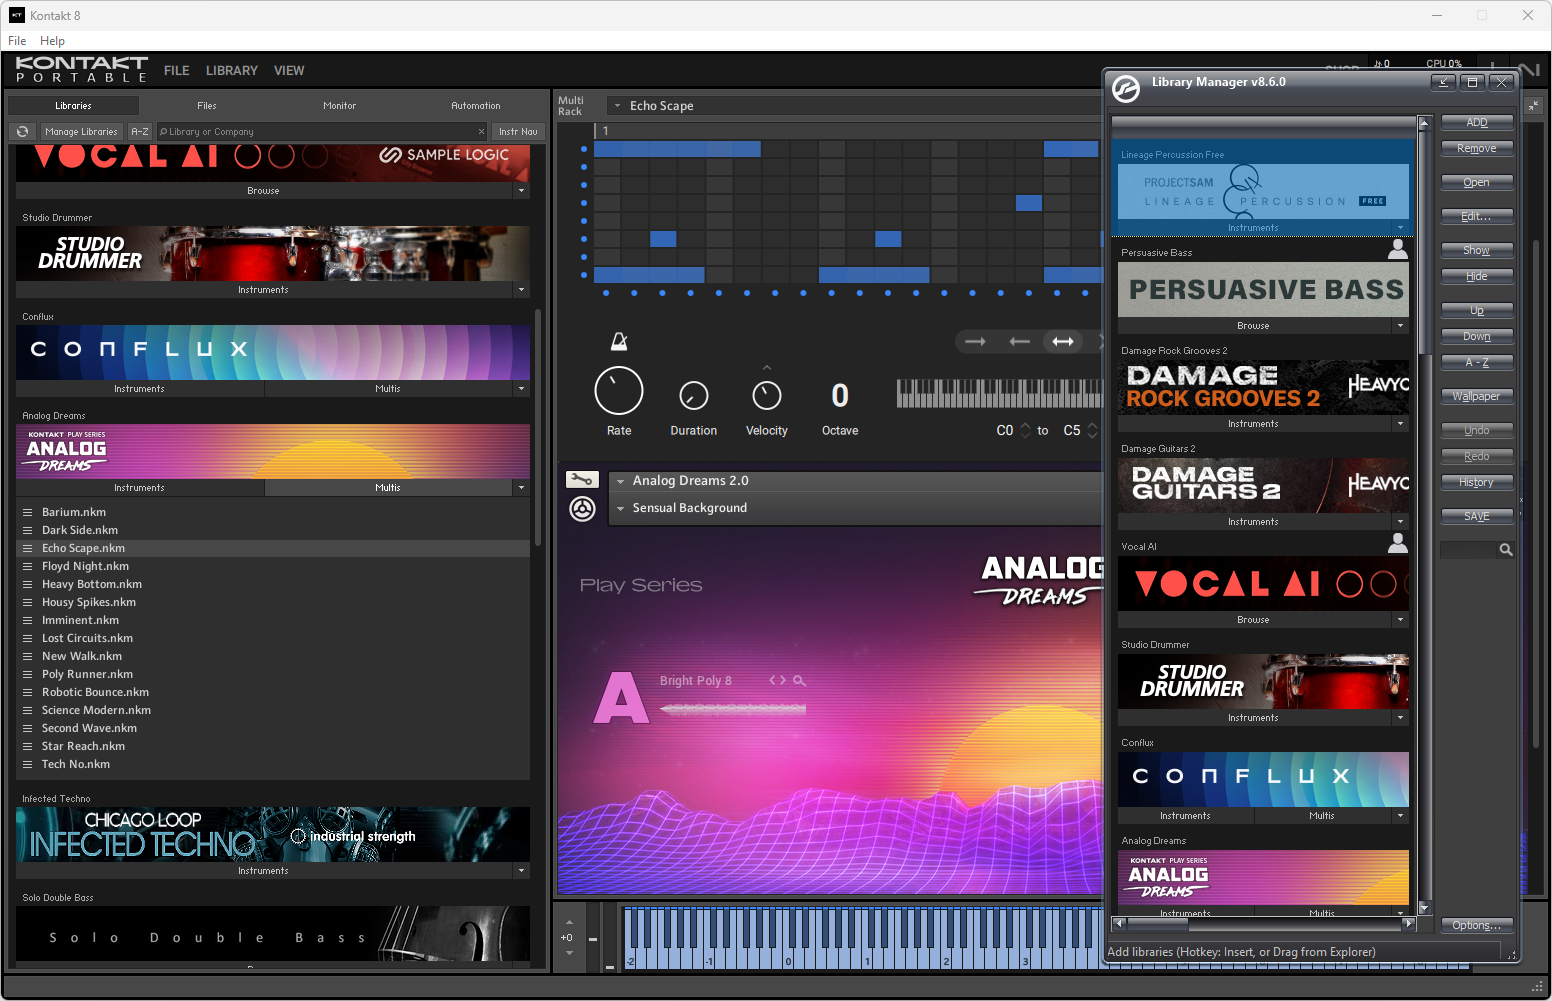Click the Remove button in Library Manager

click(x=1477, y=148)
